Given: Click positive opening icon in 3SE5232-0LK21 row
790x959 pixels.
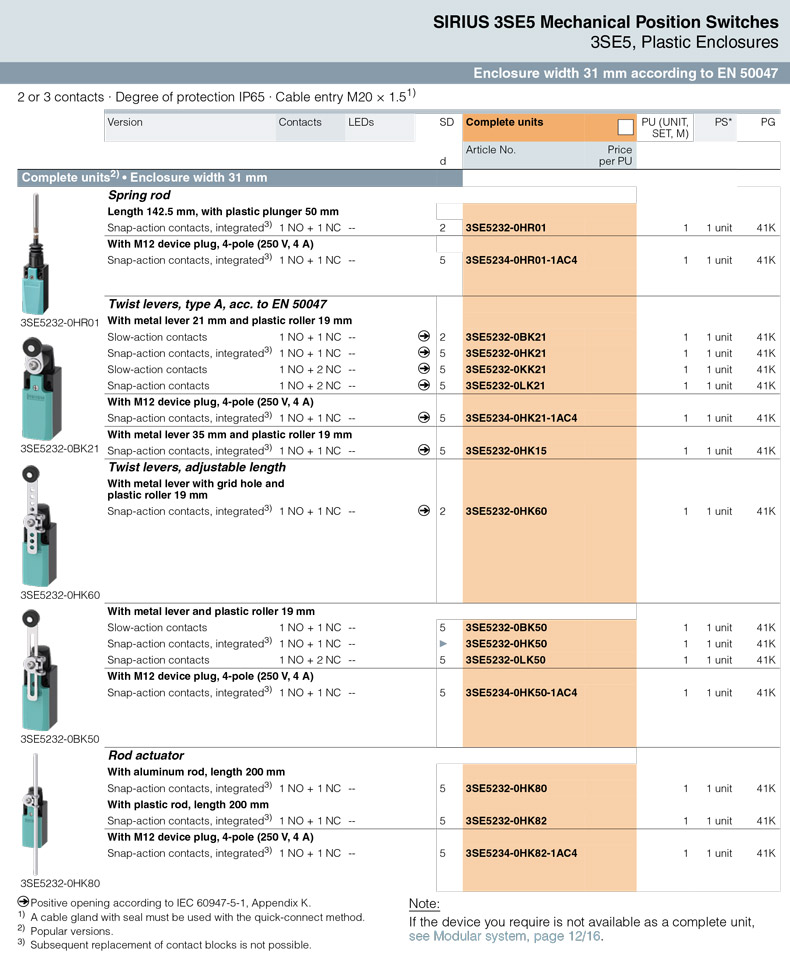Looking at the screenshot, I should [424, 385].
